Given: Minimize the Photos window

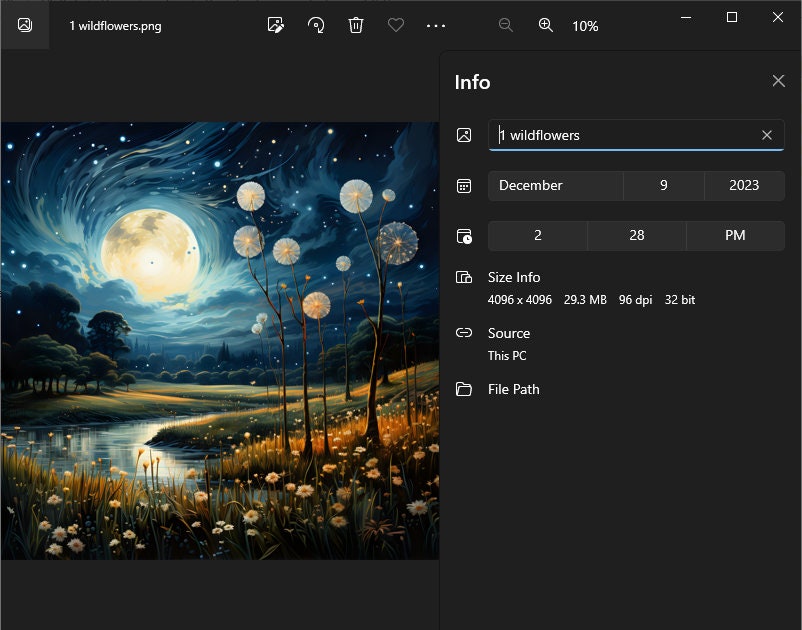Looking at the screenshot, I should click(686, 17).
